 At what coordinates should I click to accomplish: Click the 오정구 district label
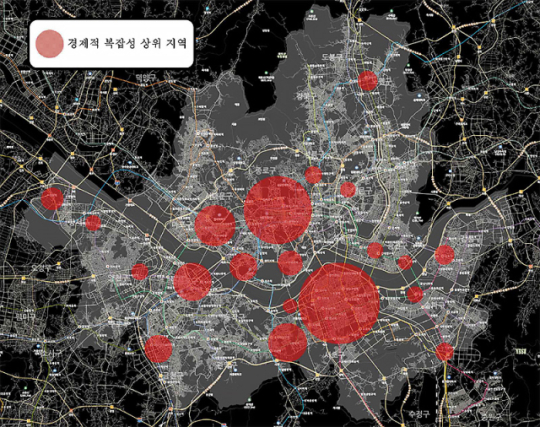point(41,267)
